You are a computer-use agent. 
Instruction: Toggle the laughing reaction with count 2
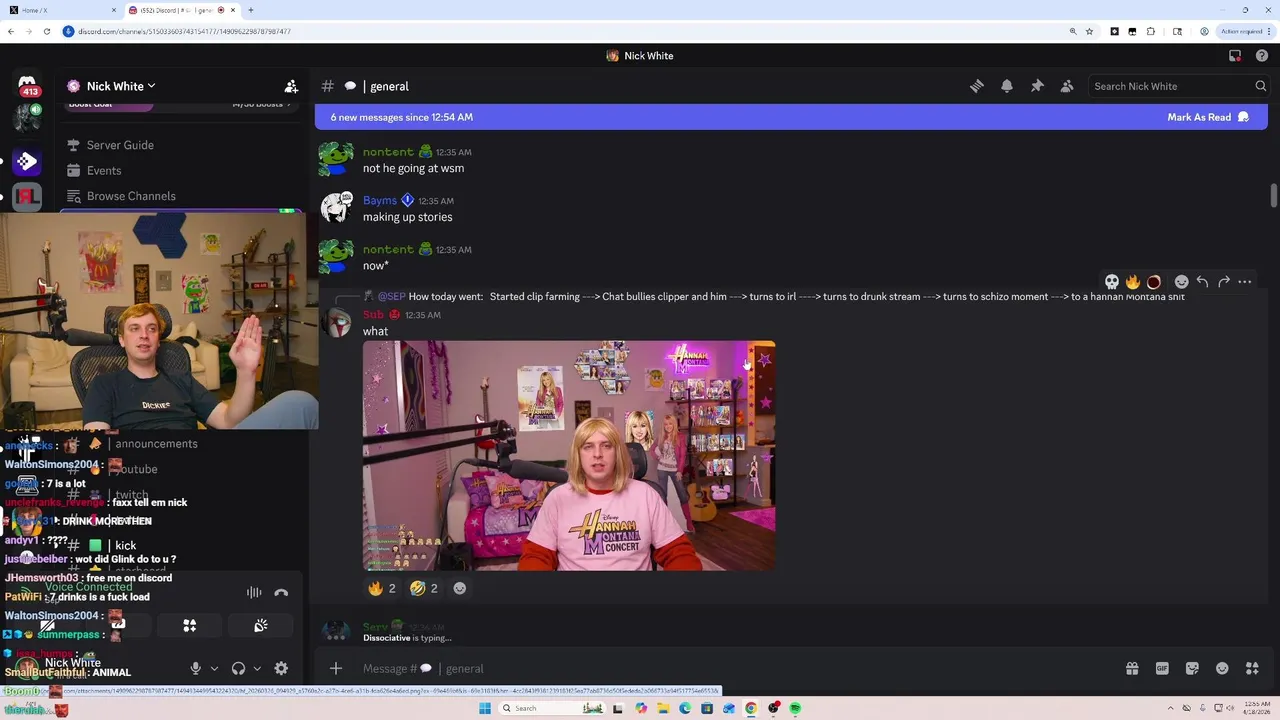coord(424,588)
